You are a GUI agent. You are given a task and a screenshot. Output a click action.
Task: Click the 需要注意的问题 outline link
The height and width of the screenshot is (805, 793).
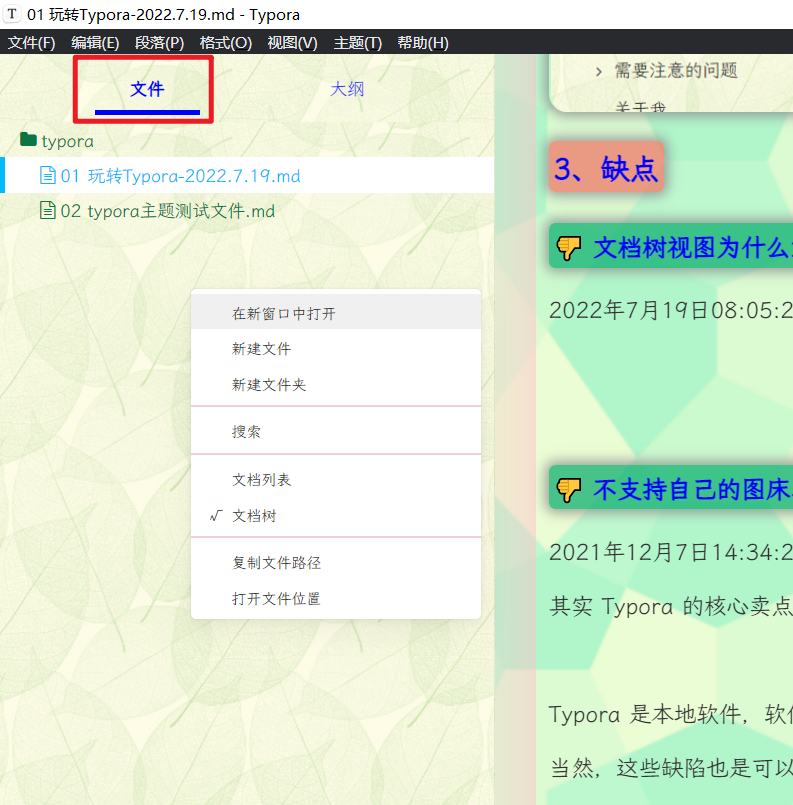click(x=676, y=70)
